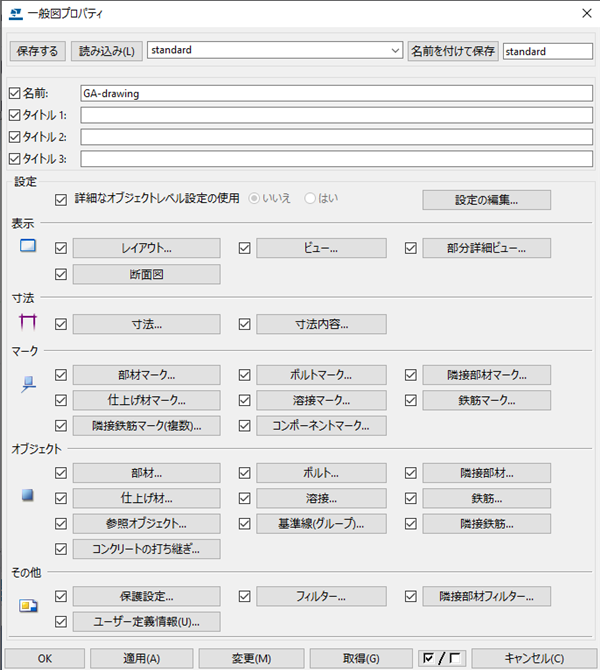Click the 設定の編集 button
600x670 pixels.
point(486,199)
